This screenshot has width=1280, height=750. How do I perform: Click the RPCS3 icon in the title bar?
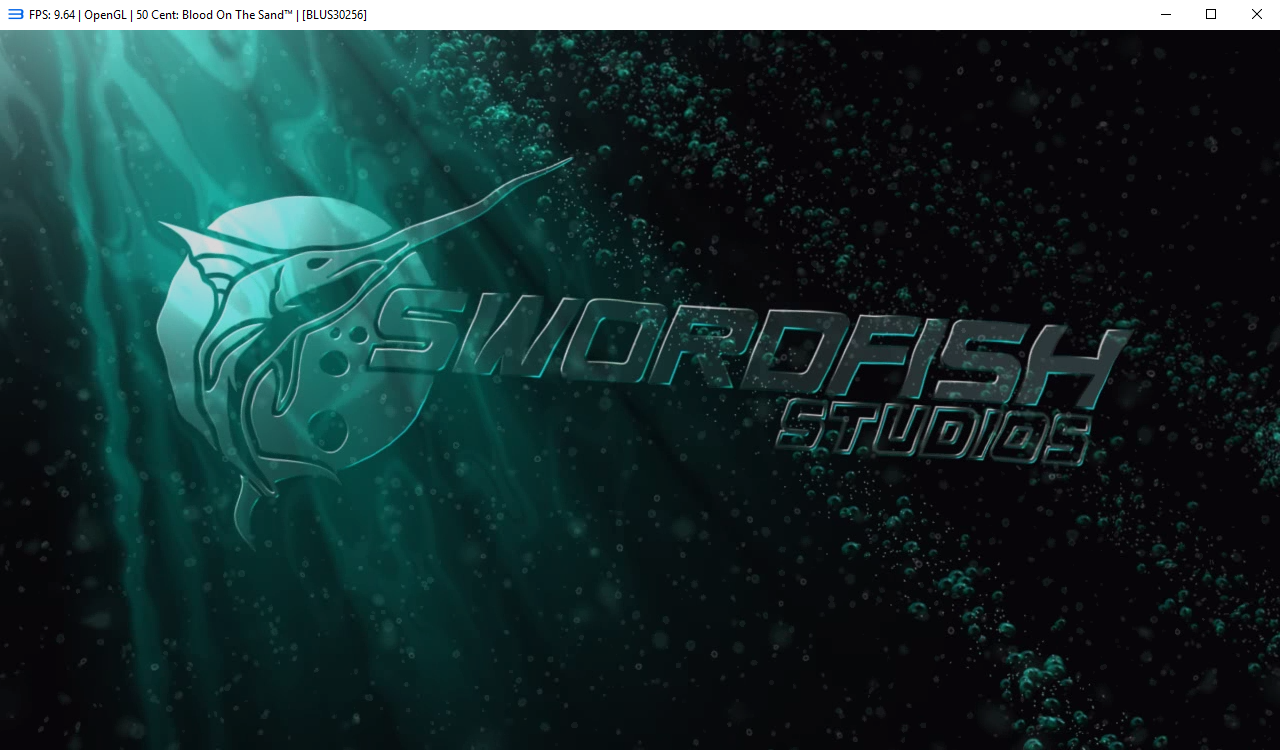coord(15,14)
